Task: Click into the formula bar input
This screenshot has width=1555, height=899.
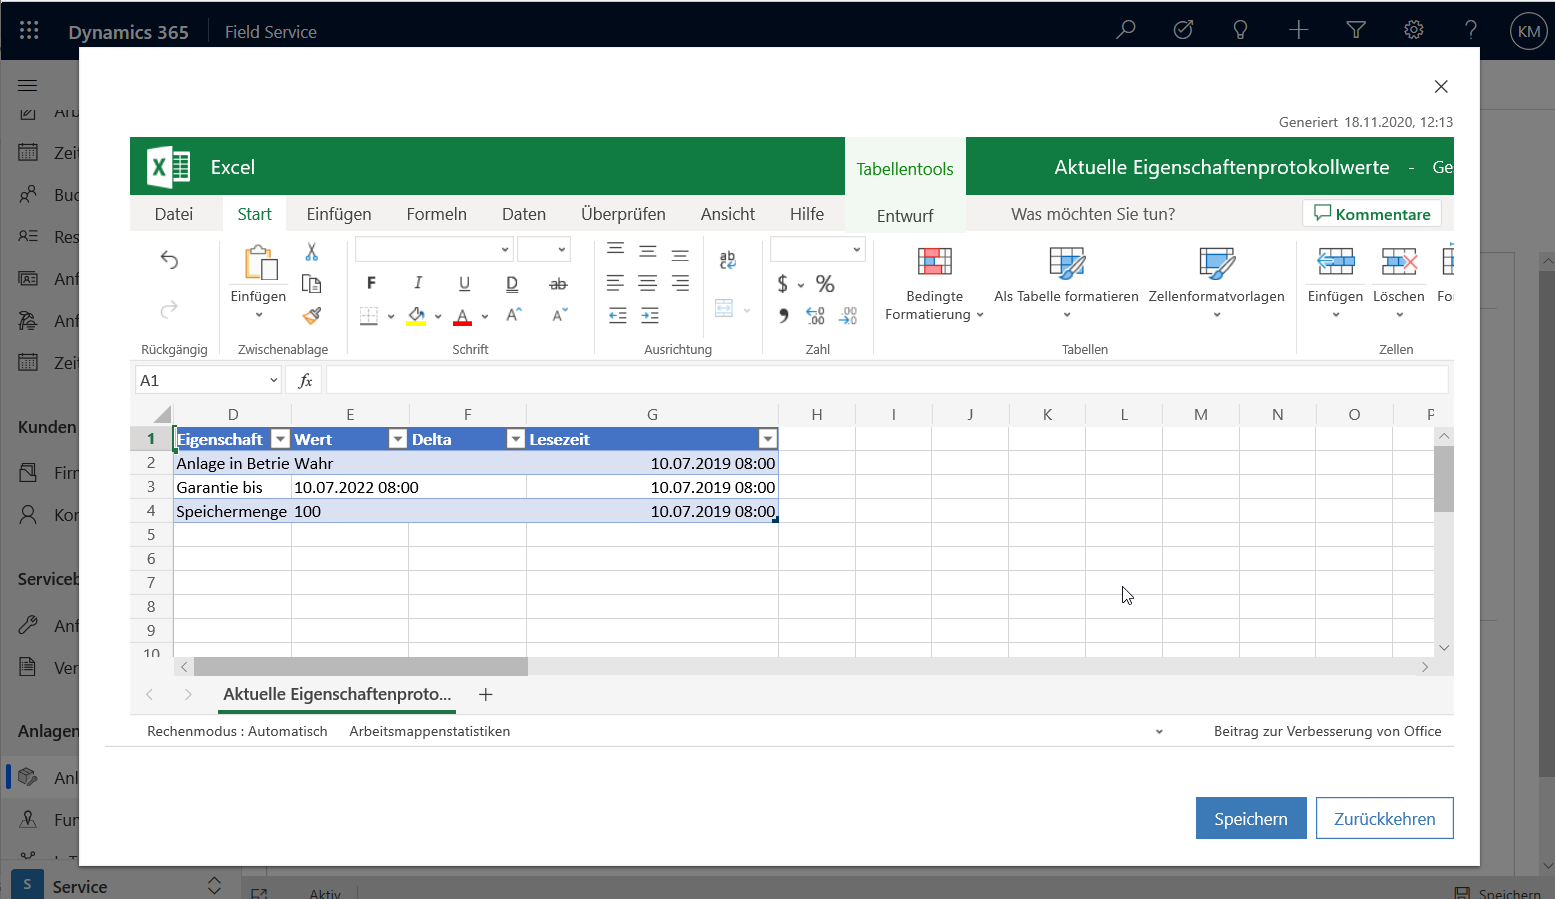Action: (885, 380)
